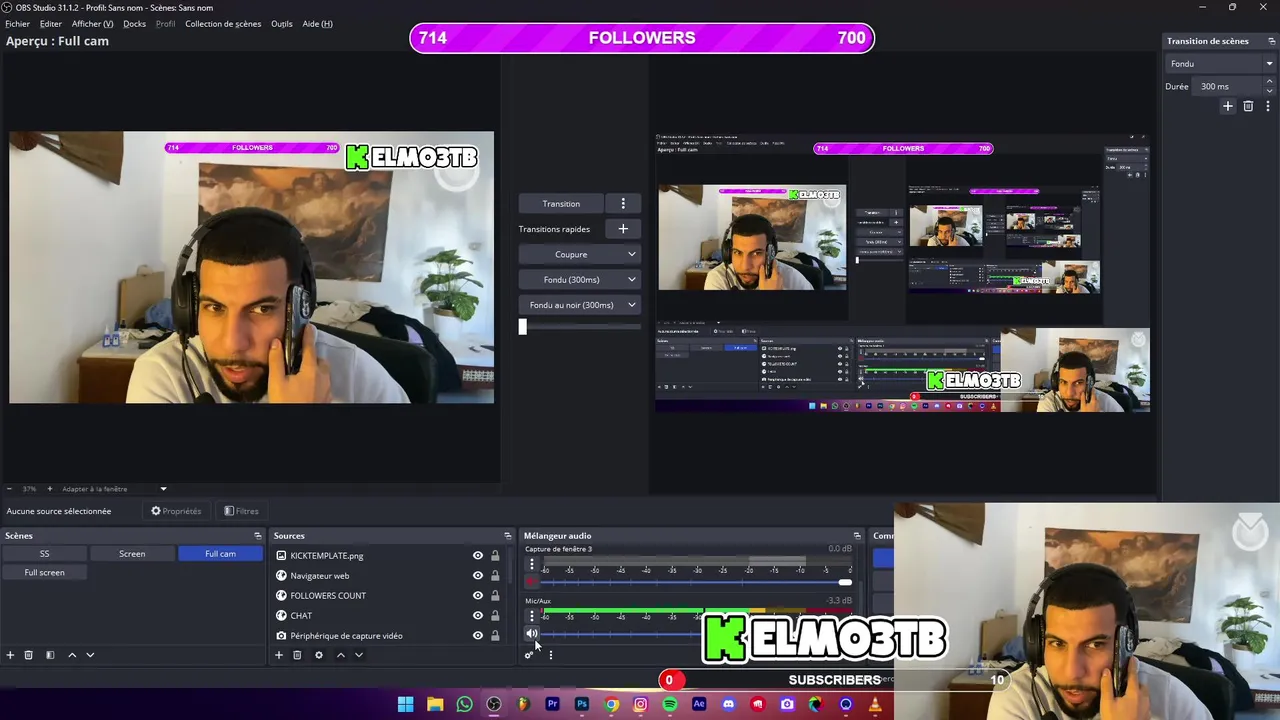Screen dimensions: 1280x720
Task: Delete scene transition trash icon in right panel
Action: [1248, 106]
